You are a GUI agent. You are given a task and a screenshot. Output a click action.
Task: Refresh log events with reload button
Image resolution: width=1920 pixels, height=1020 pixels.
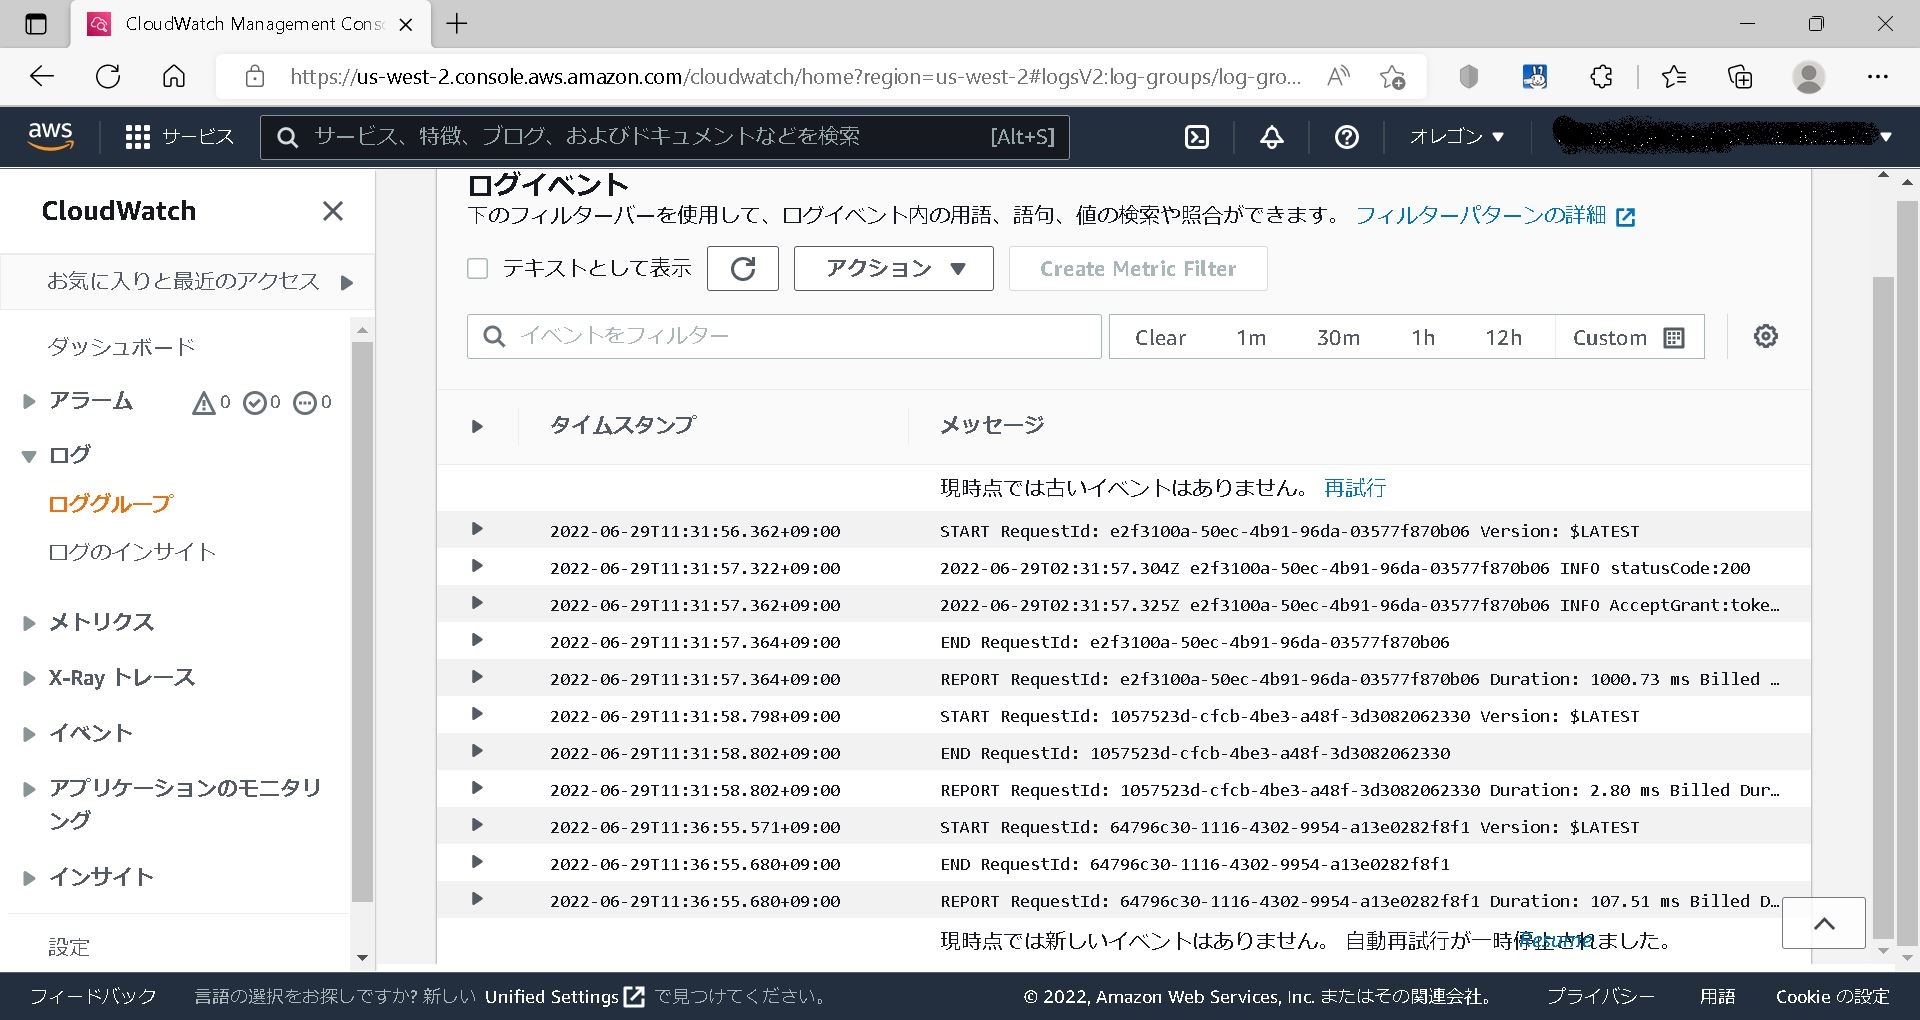pos(743,268)
